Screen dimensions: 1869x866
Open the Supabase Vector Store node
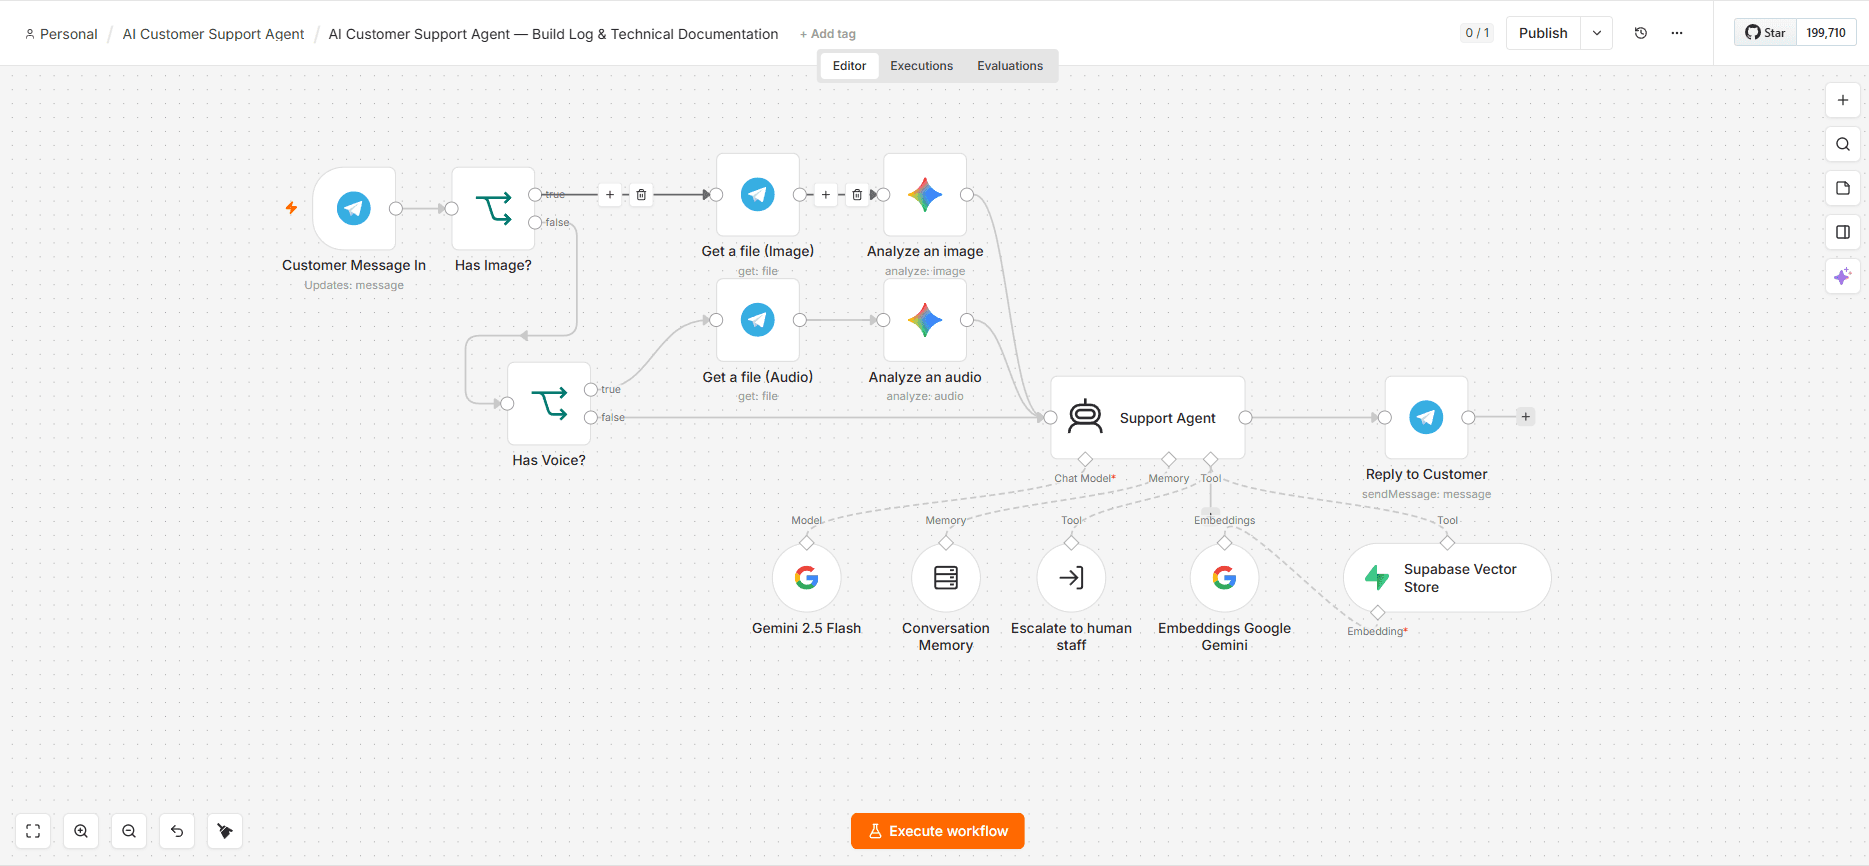pyautogui.click(x=1447, y=577)
